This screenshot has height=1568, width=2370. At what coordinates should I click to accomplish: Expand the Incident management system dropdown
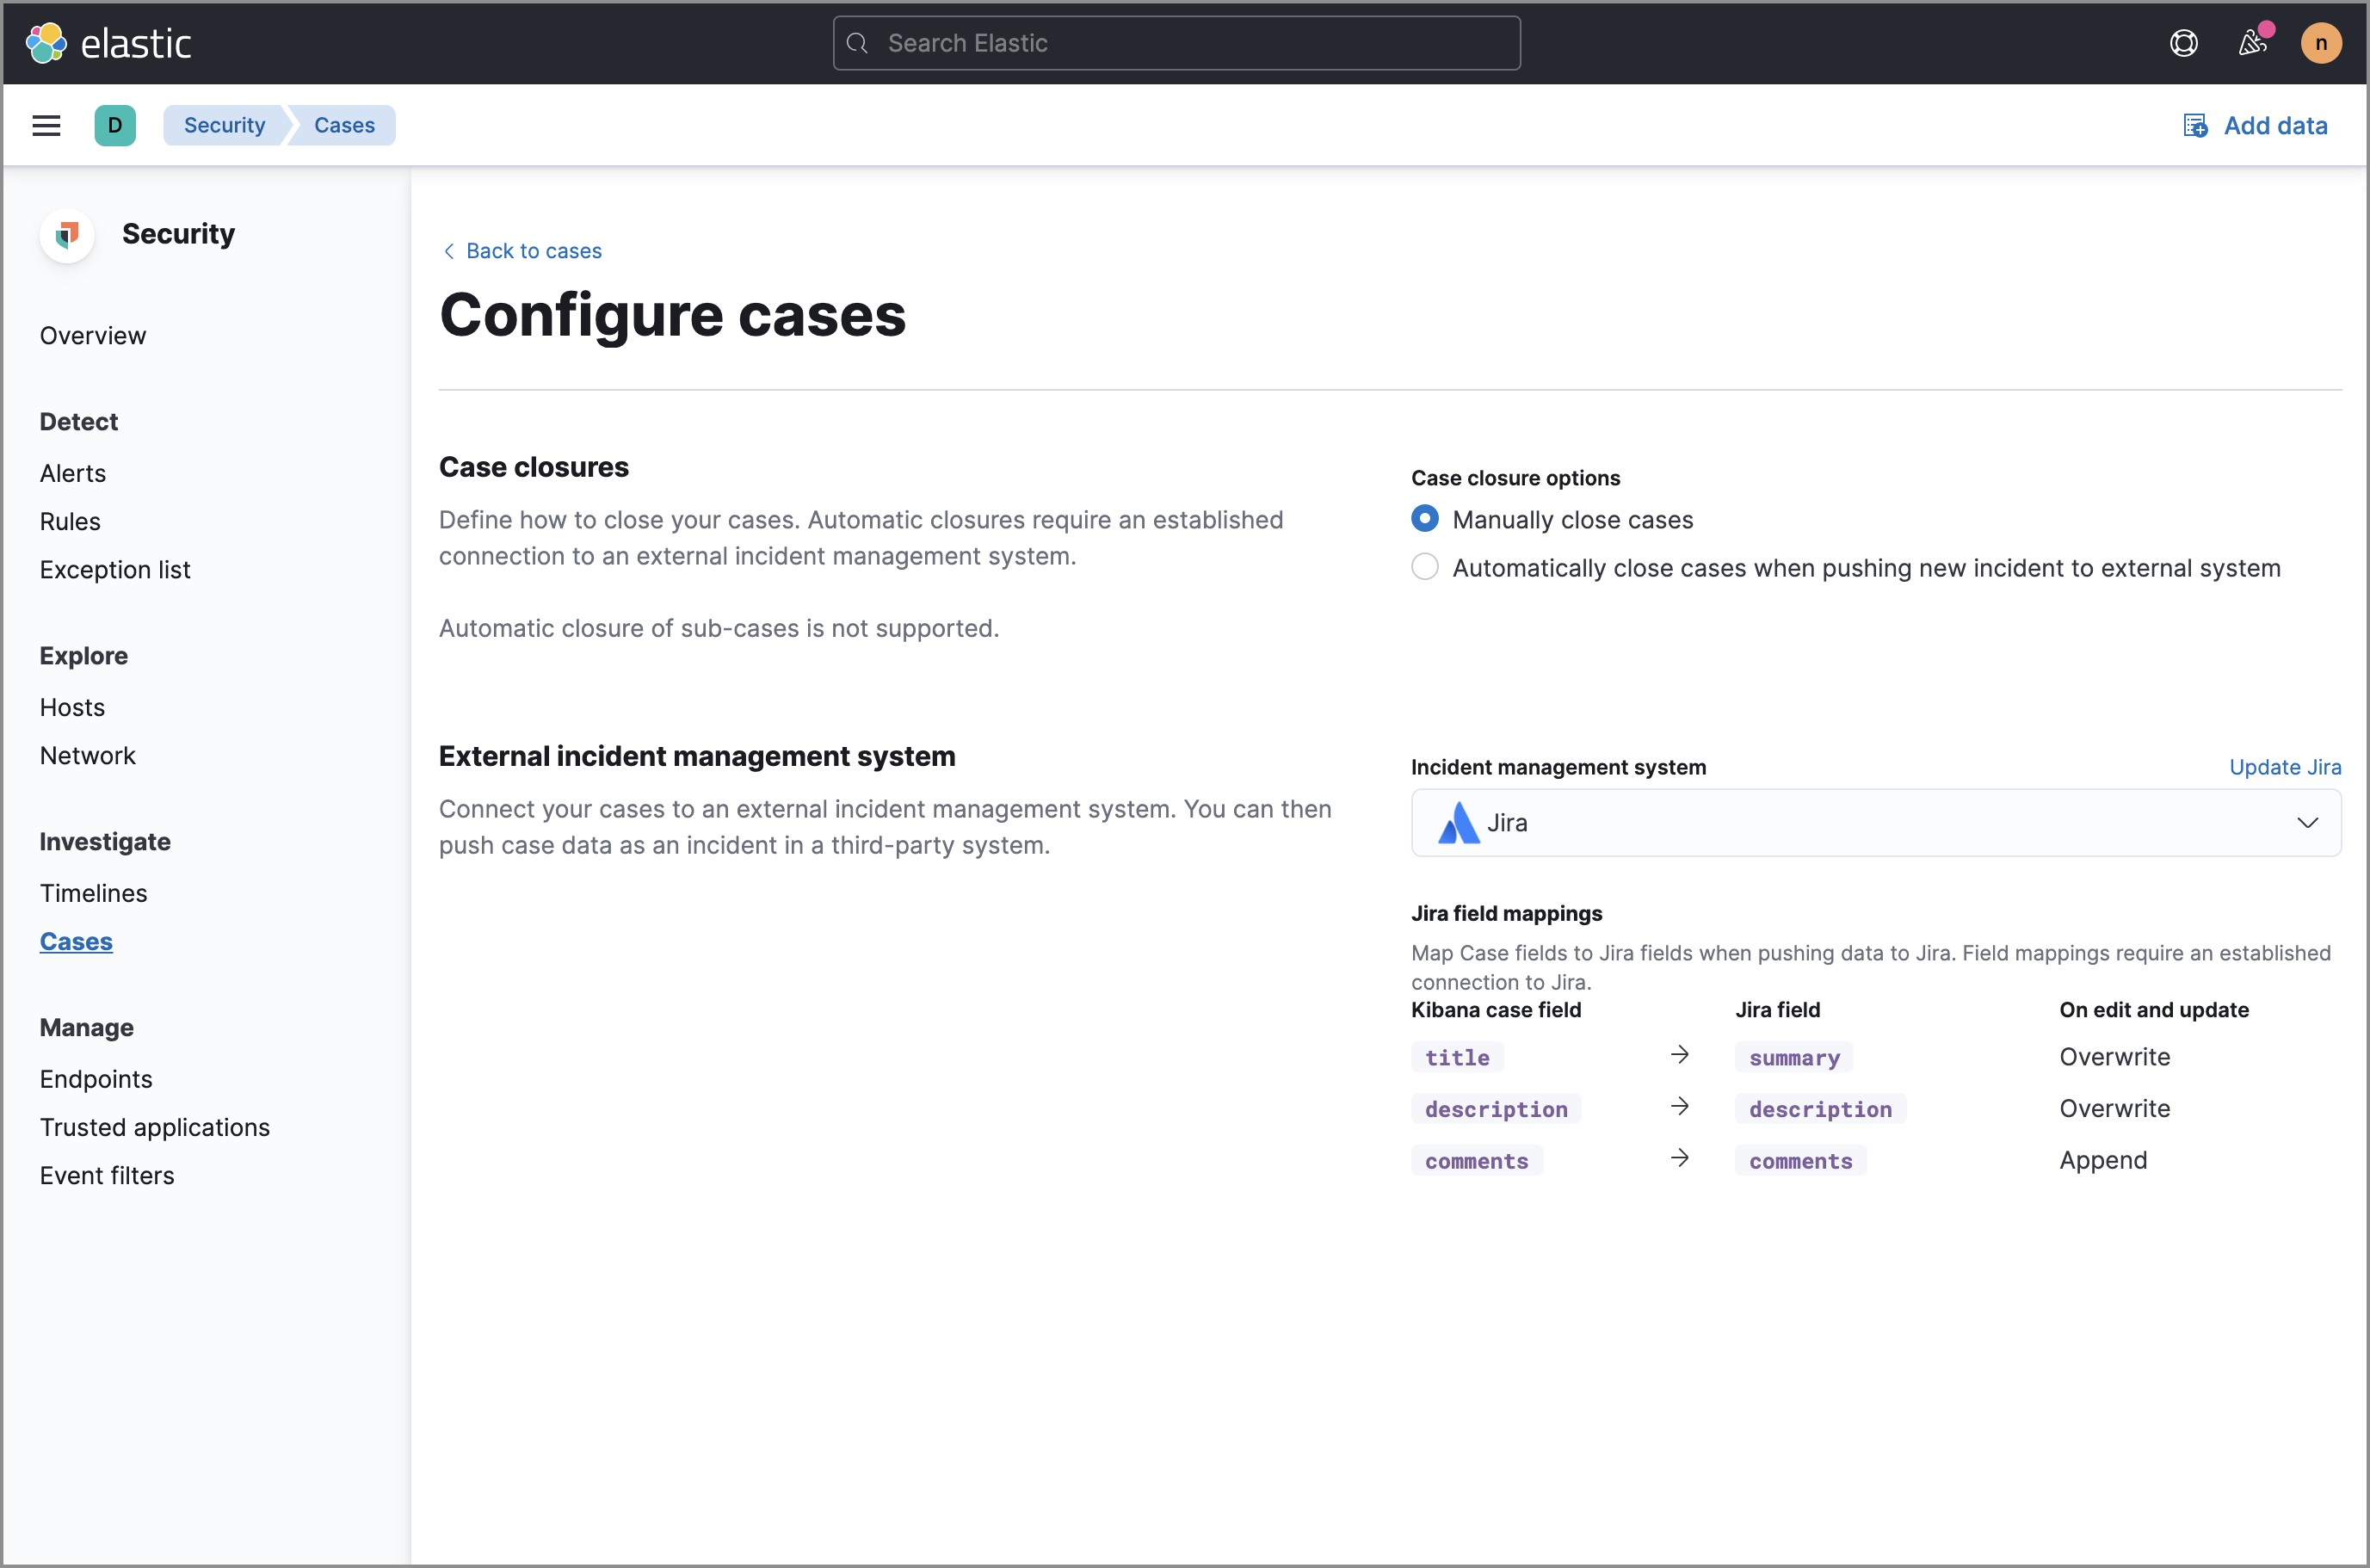2307,823
